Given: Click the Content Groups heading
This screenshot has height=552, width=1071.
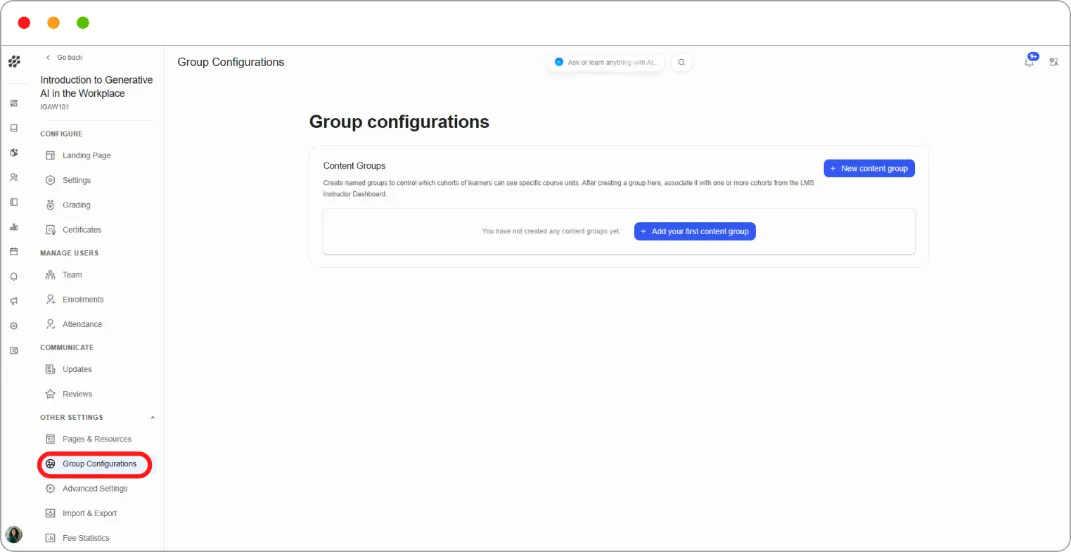Looking at the screenshot, I should 354,166.
